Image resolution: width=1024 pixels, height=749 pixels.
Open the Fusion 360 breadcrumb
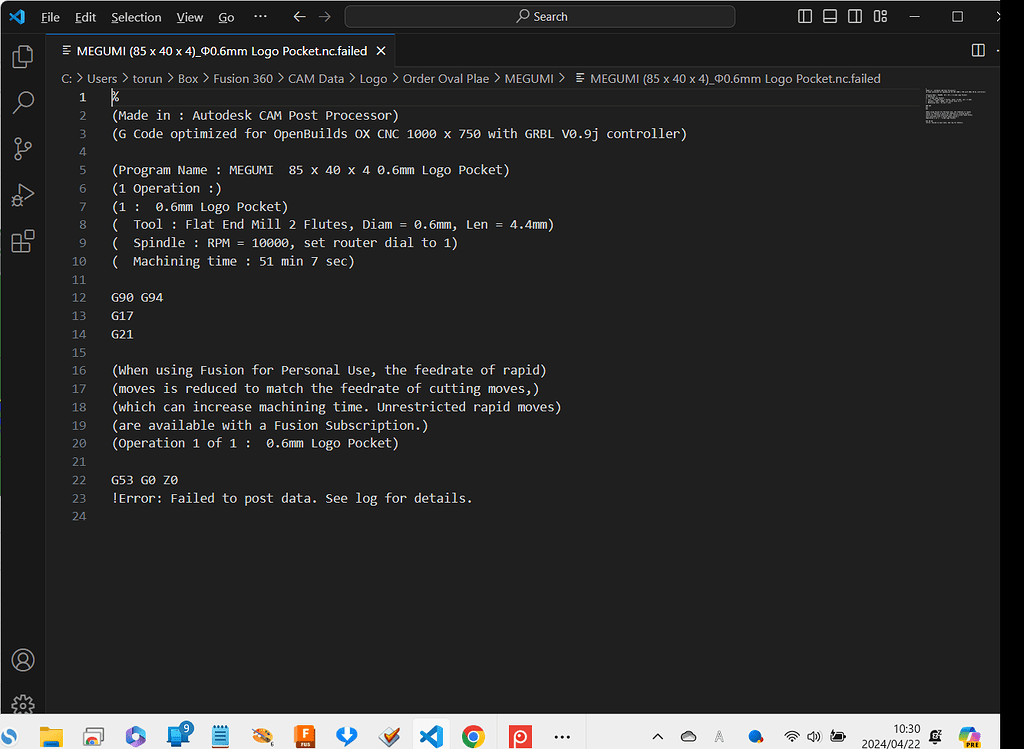(243, 79)
